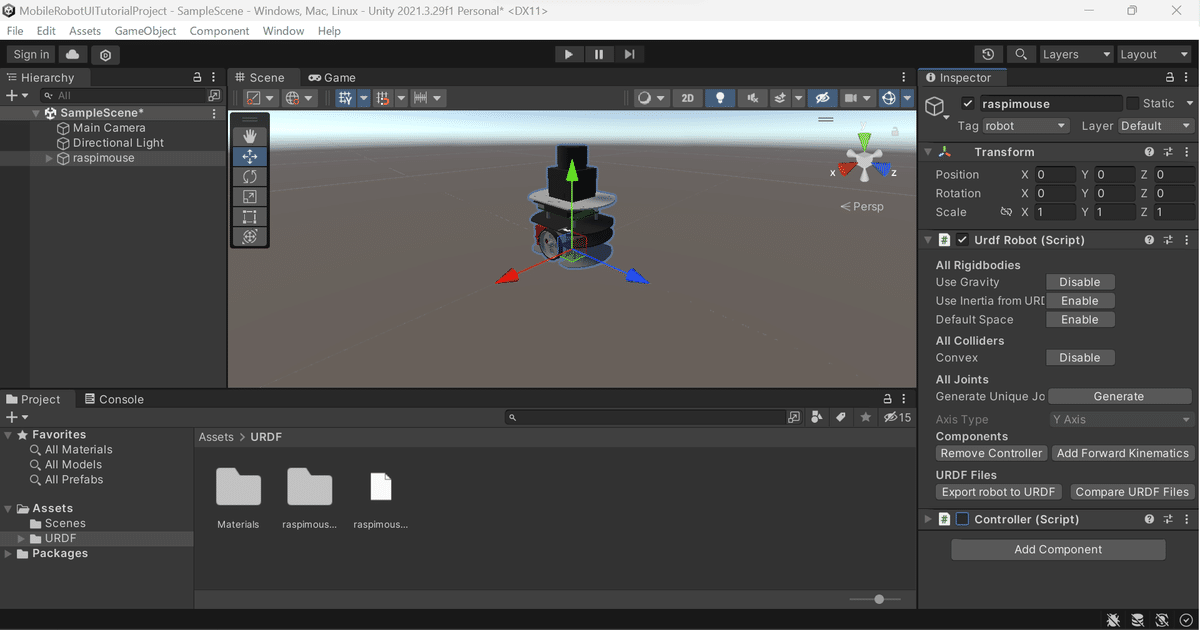Click the Favorites star icon in Project
This screenshot has height=630, width=1200.
click(866, 417)
